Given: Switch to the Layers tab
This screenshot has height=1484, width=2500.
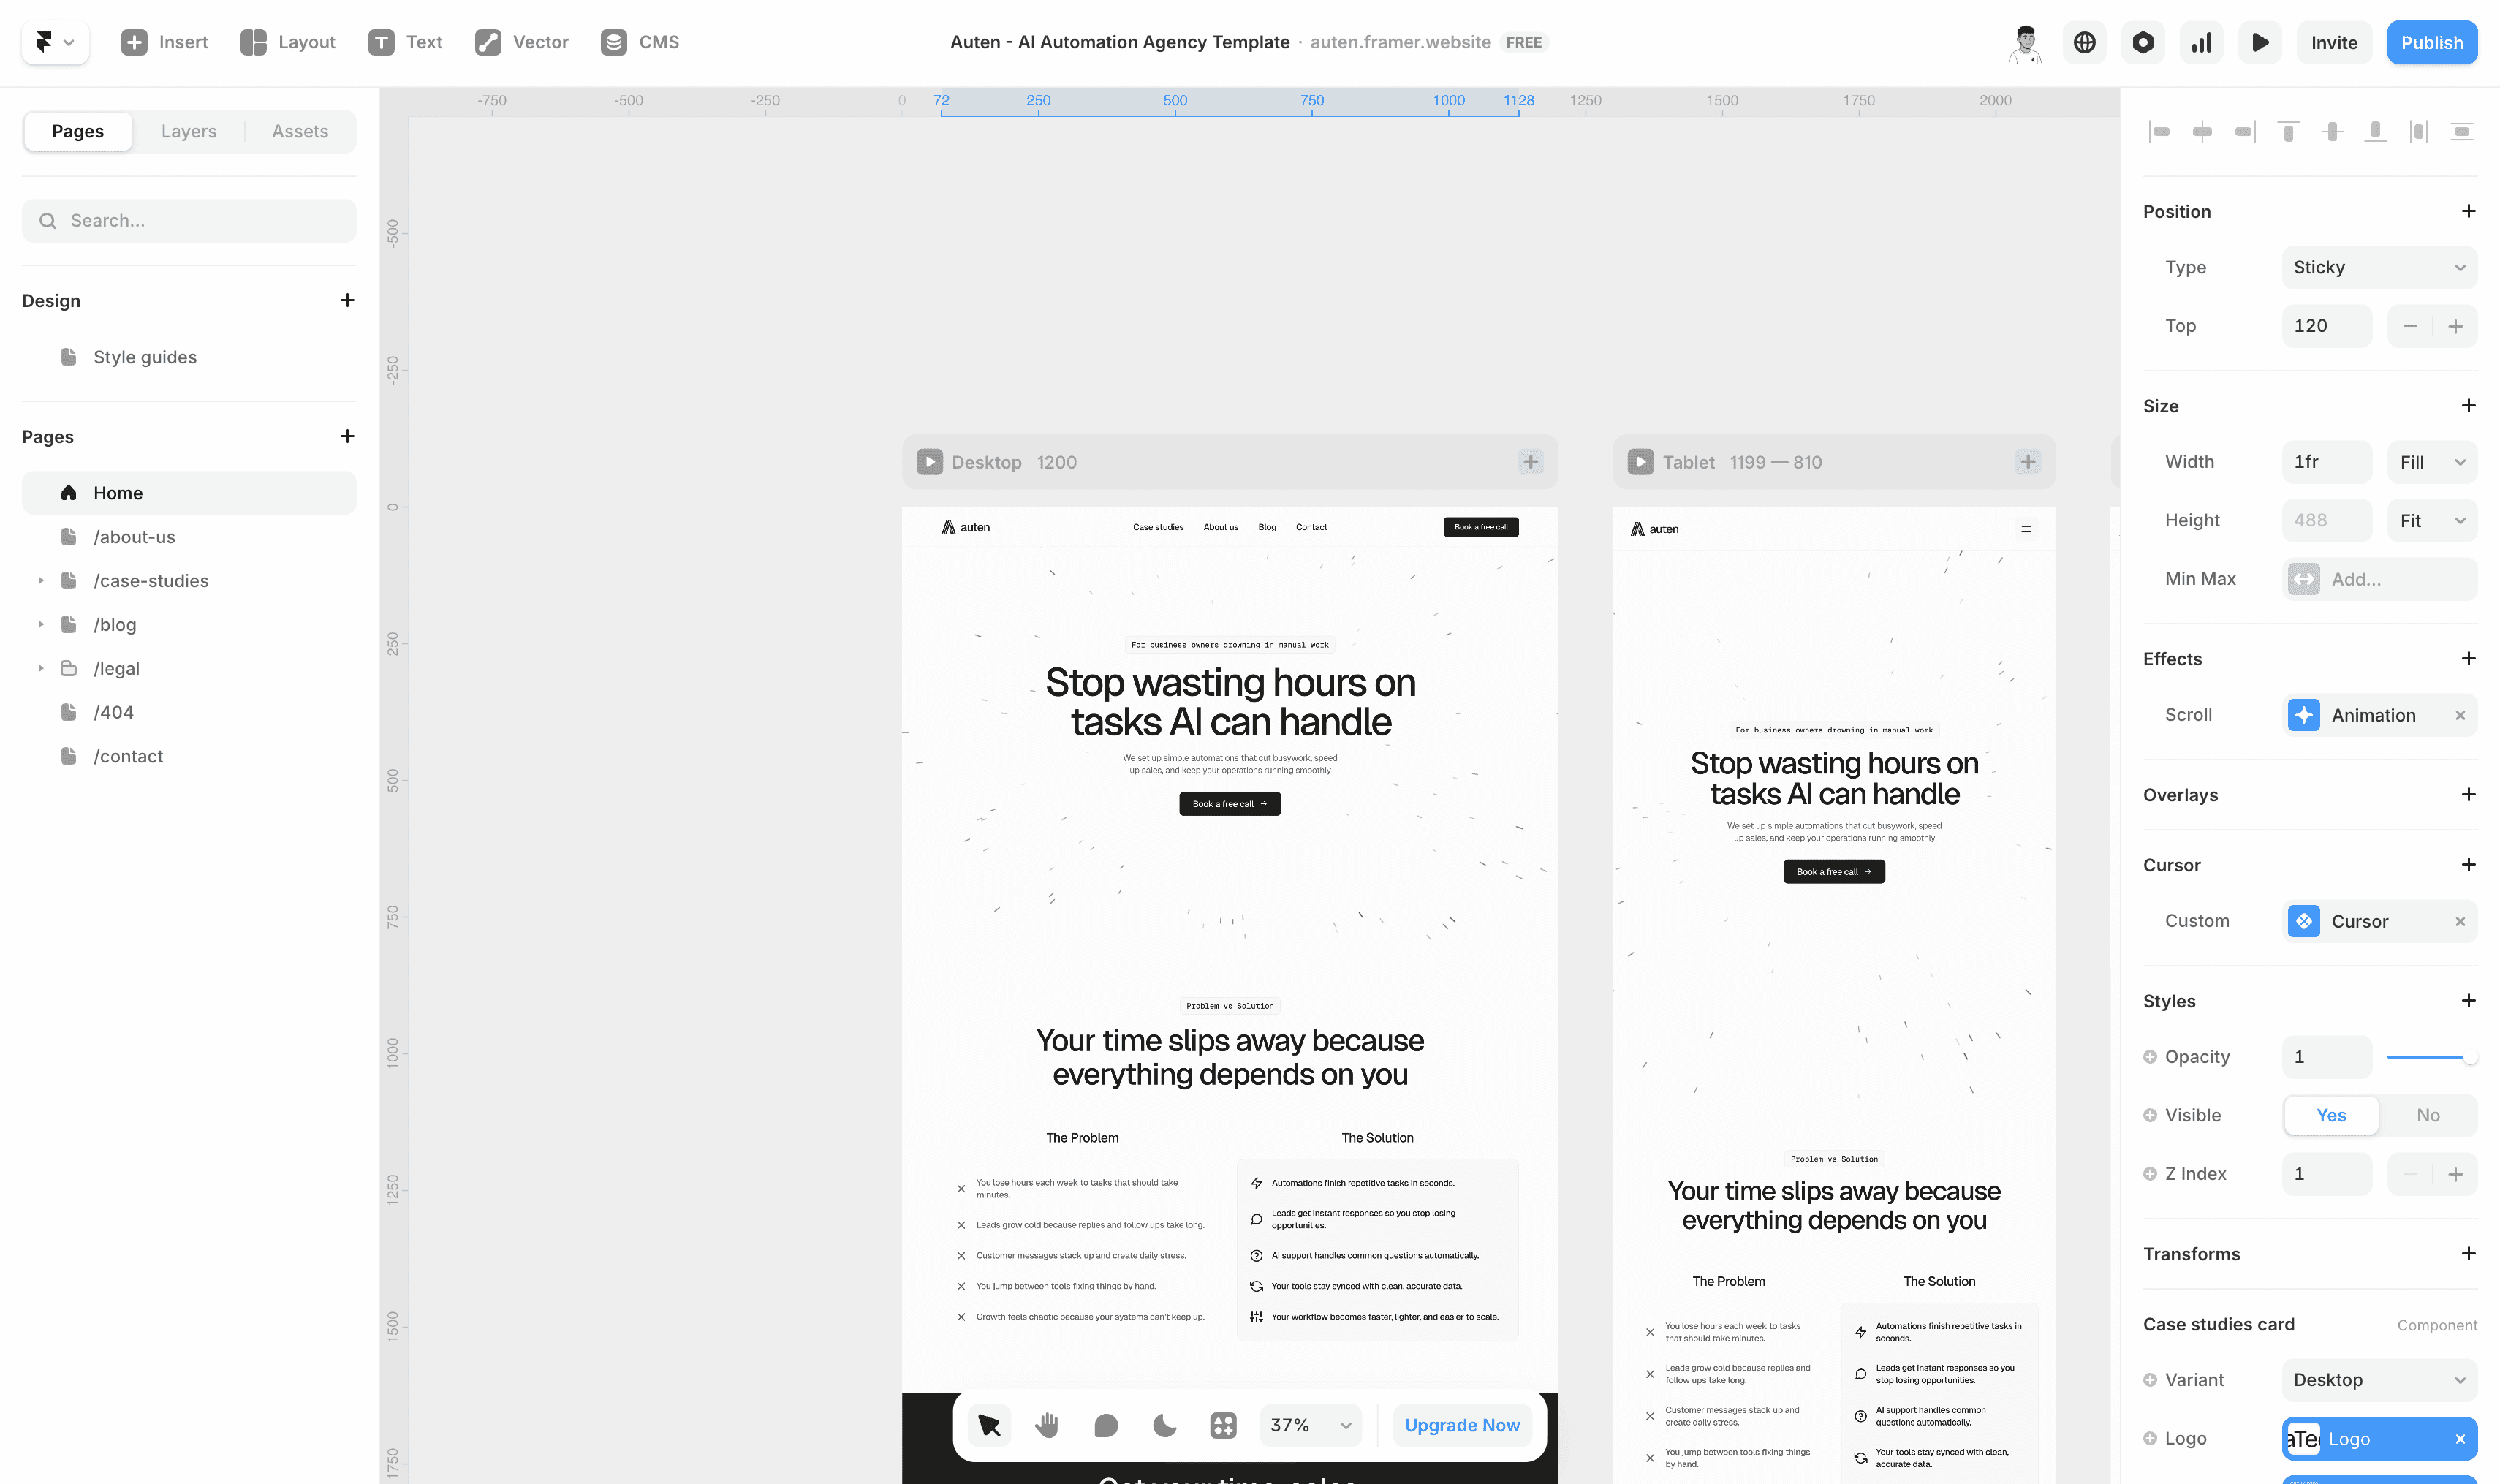Looking at the screenshot, I should point(188,131).
